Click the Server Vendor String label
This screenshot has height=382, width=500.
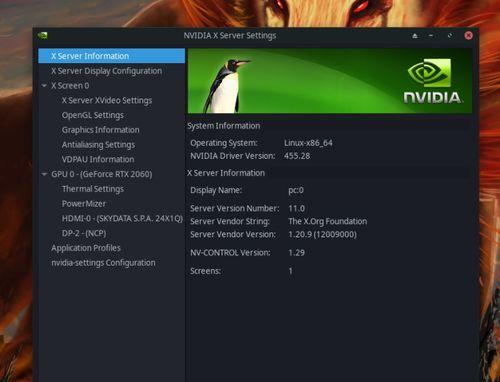[x=230, y=221]
